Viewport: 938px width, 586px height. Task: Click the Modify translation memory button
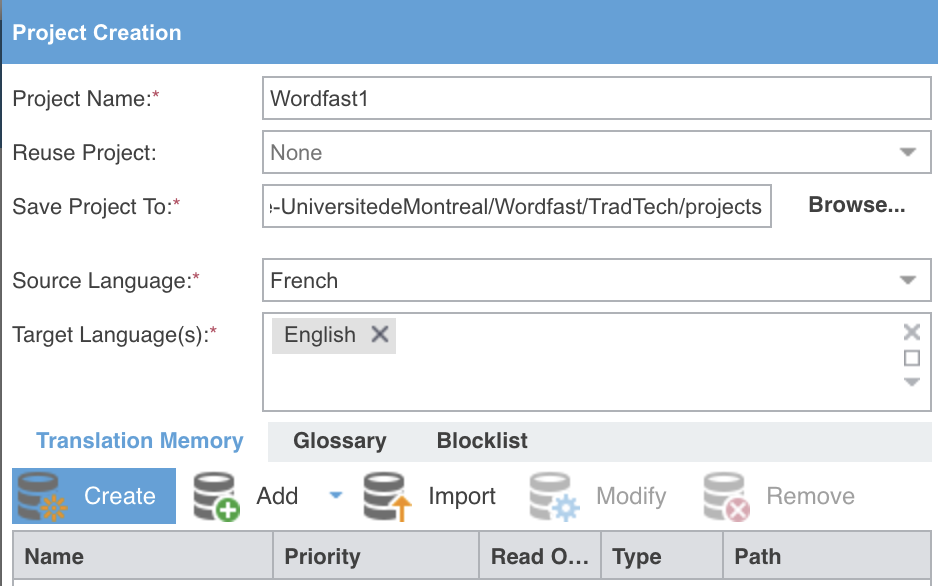(x=598, y=496)
